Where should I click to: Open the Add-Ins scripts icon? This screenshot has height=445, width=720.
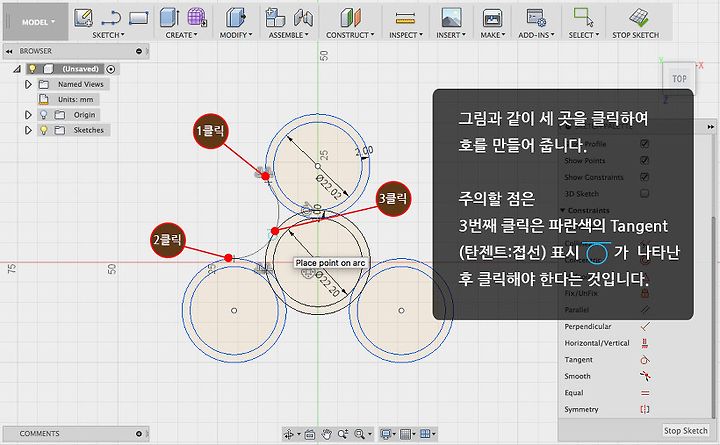(x=536, y=18)
